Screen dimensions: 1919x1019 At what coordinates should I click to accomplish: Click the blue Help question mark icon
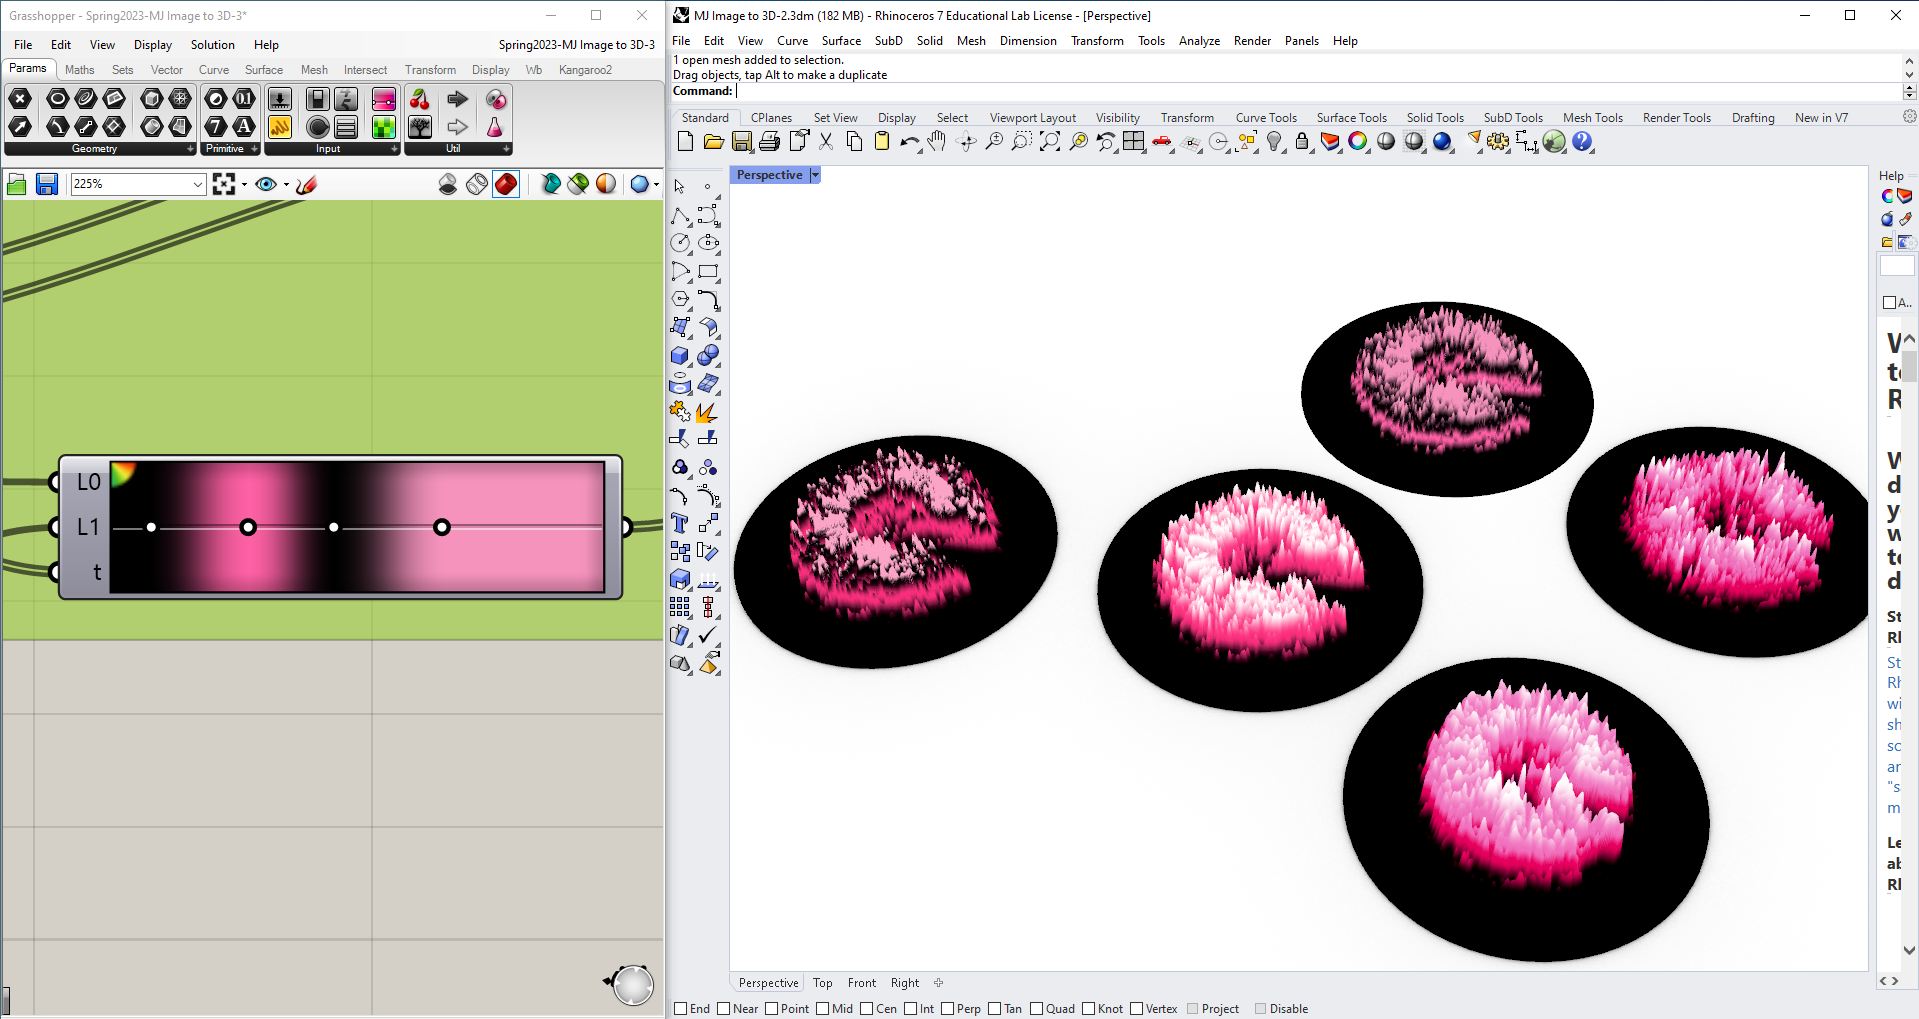[1582, 142]
